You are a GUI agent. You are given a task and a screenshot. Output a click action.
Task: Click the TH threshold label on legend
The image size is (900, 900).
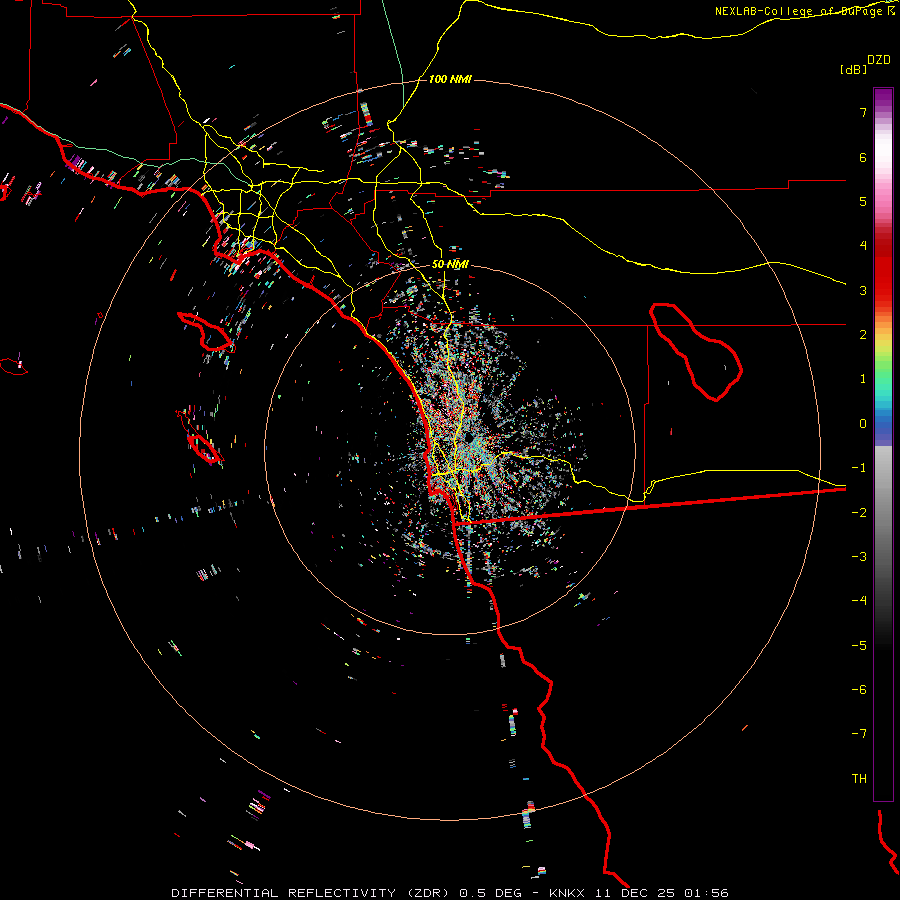point(859,779)
